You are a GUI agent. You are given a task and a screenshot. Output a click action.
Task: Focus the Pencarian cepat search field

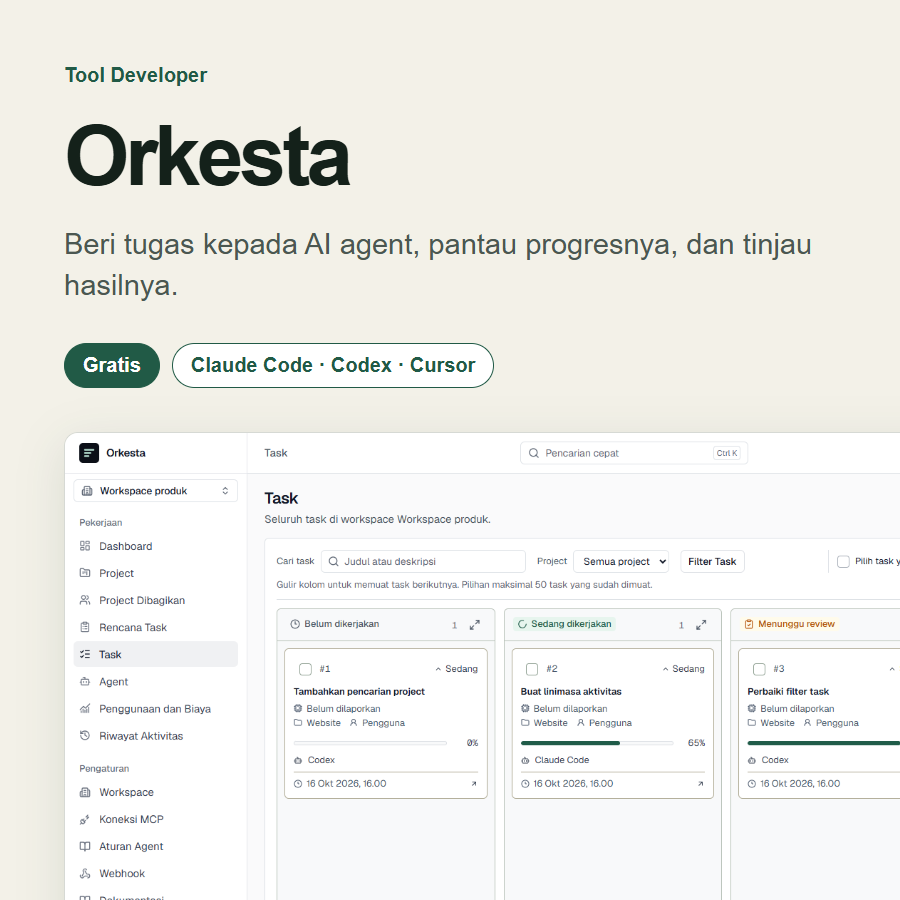pyautogui.click(x=634, y=453)
